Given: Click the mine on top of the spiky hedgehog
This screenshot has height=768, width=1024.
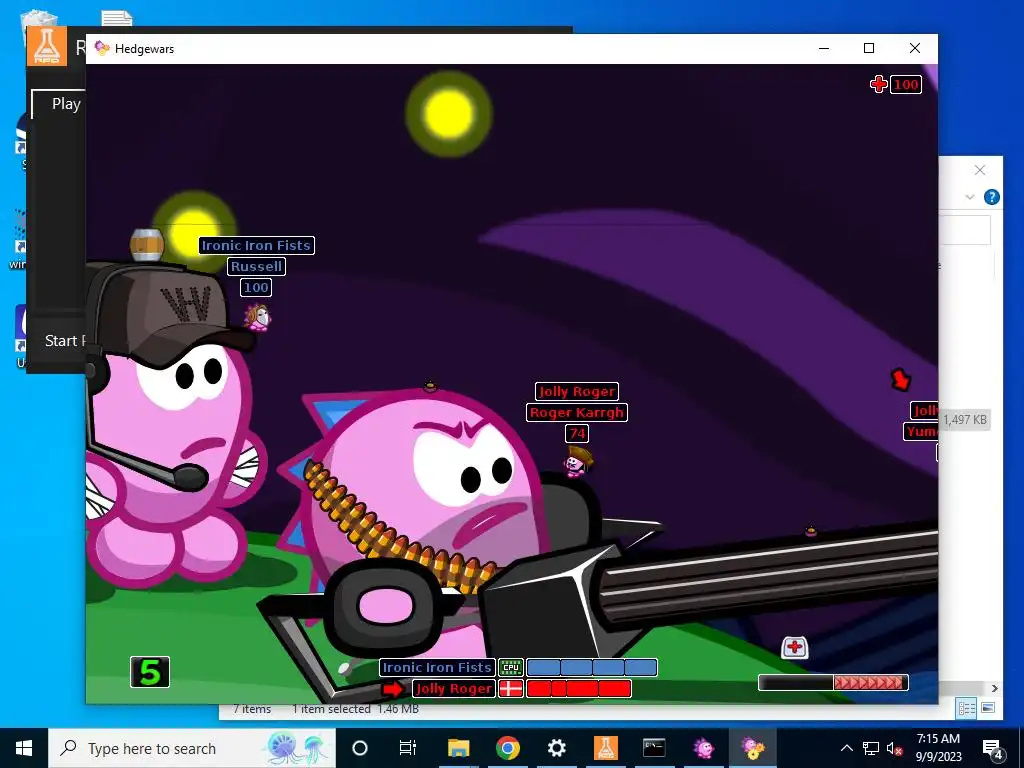Looking at the screenshot, I should coord(430,386).
